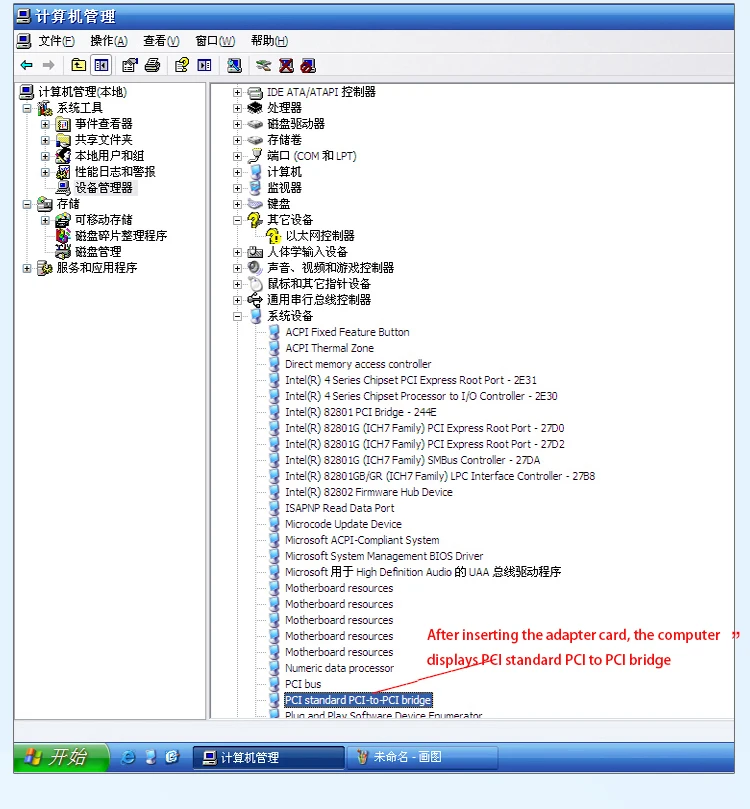Click the yellow question mark 以太网控制器 icon
The width and height of the screenshot is (750, 809).
273,236
